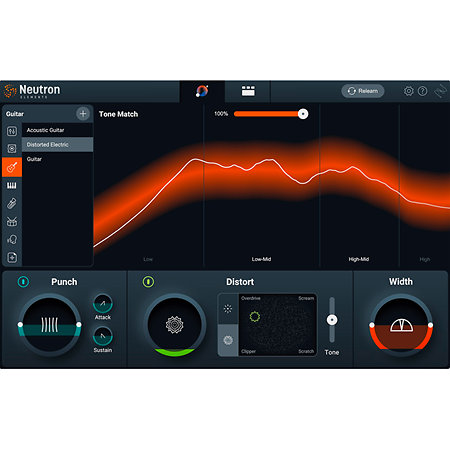
Task: Choose the Distorted Electric target
Action: click(x=57, y=145)
